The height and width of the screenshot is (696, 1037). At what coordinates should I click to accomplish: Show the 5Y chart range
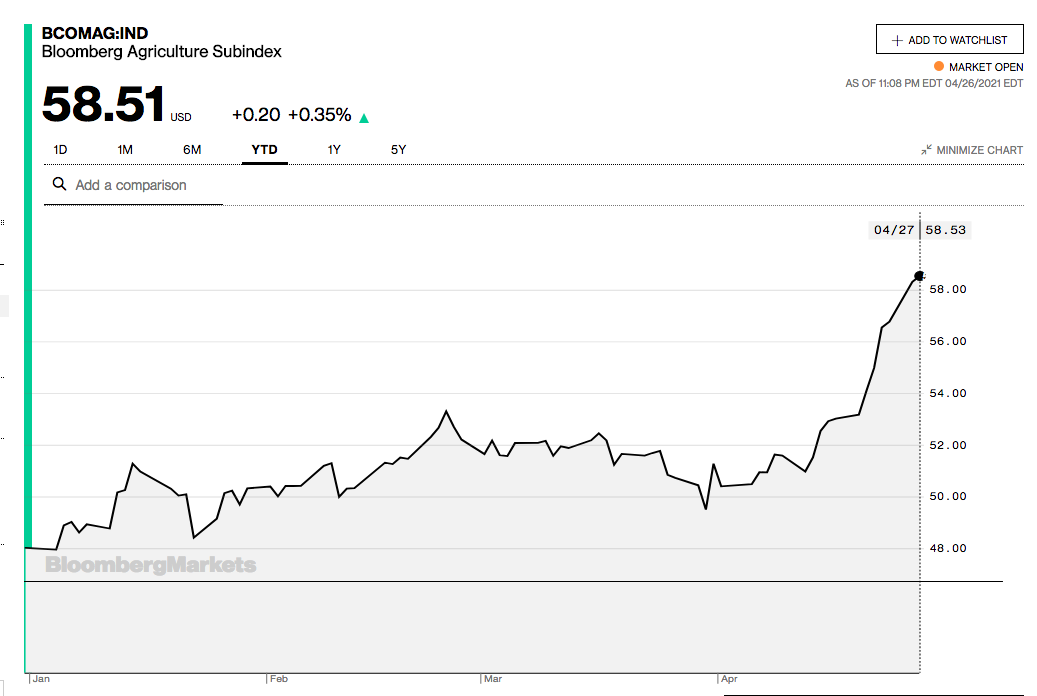398,150
